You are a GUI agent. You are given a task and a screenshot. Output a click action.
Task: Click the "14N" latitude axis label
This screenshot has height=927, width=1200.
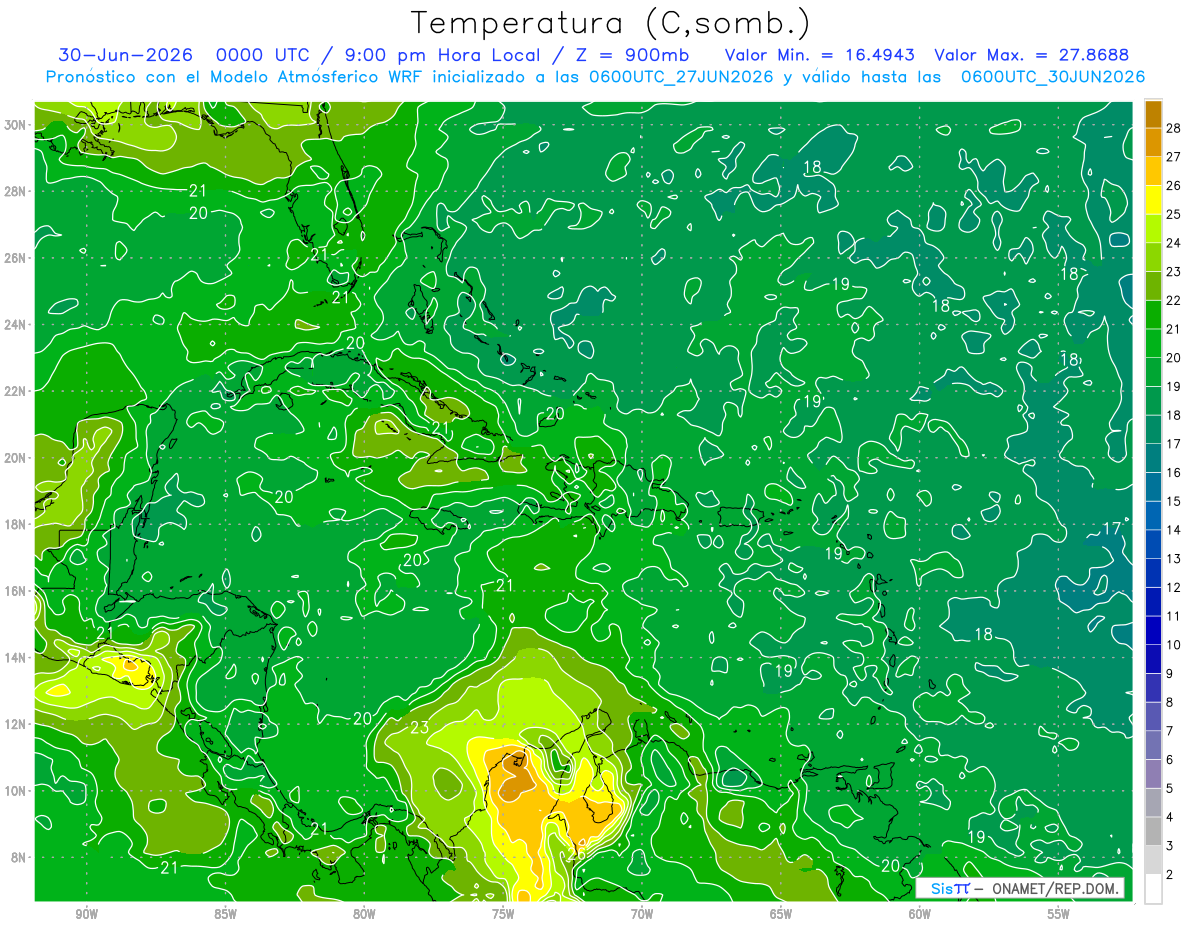[x=16, y=657]
